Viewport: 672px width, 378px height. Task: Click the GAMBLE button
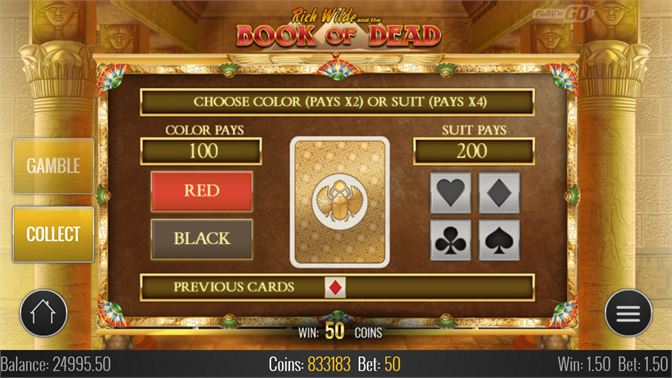click(53, 166)
